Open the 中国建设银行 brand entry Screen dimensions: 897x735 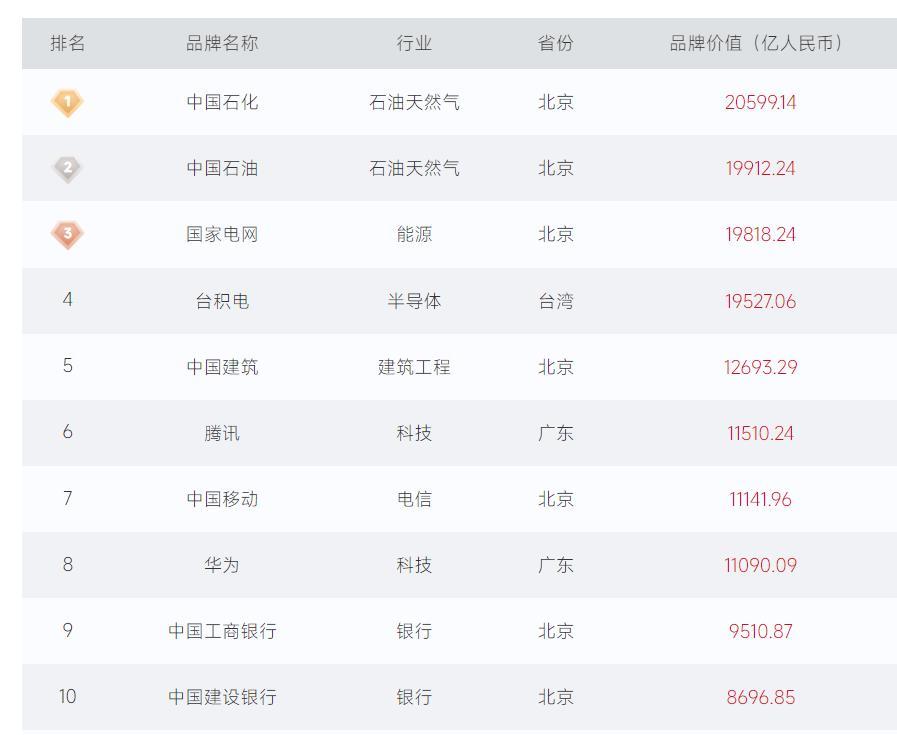[x=222, y=697]
